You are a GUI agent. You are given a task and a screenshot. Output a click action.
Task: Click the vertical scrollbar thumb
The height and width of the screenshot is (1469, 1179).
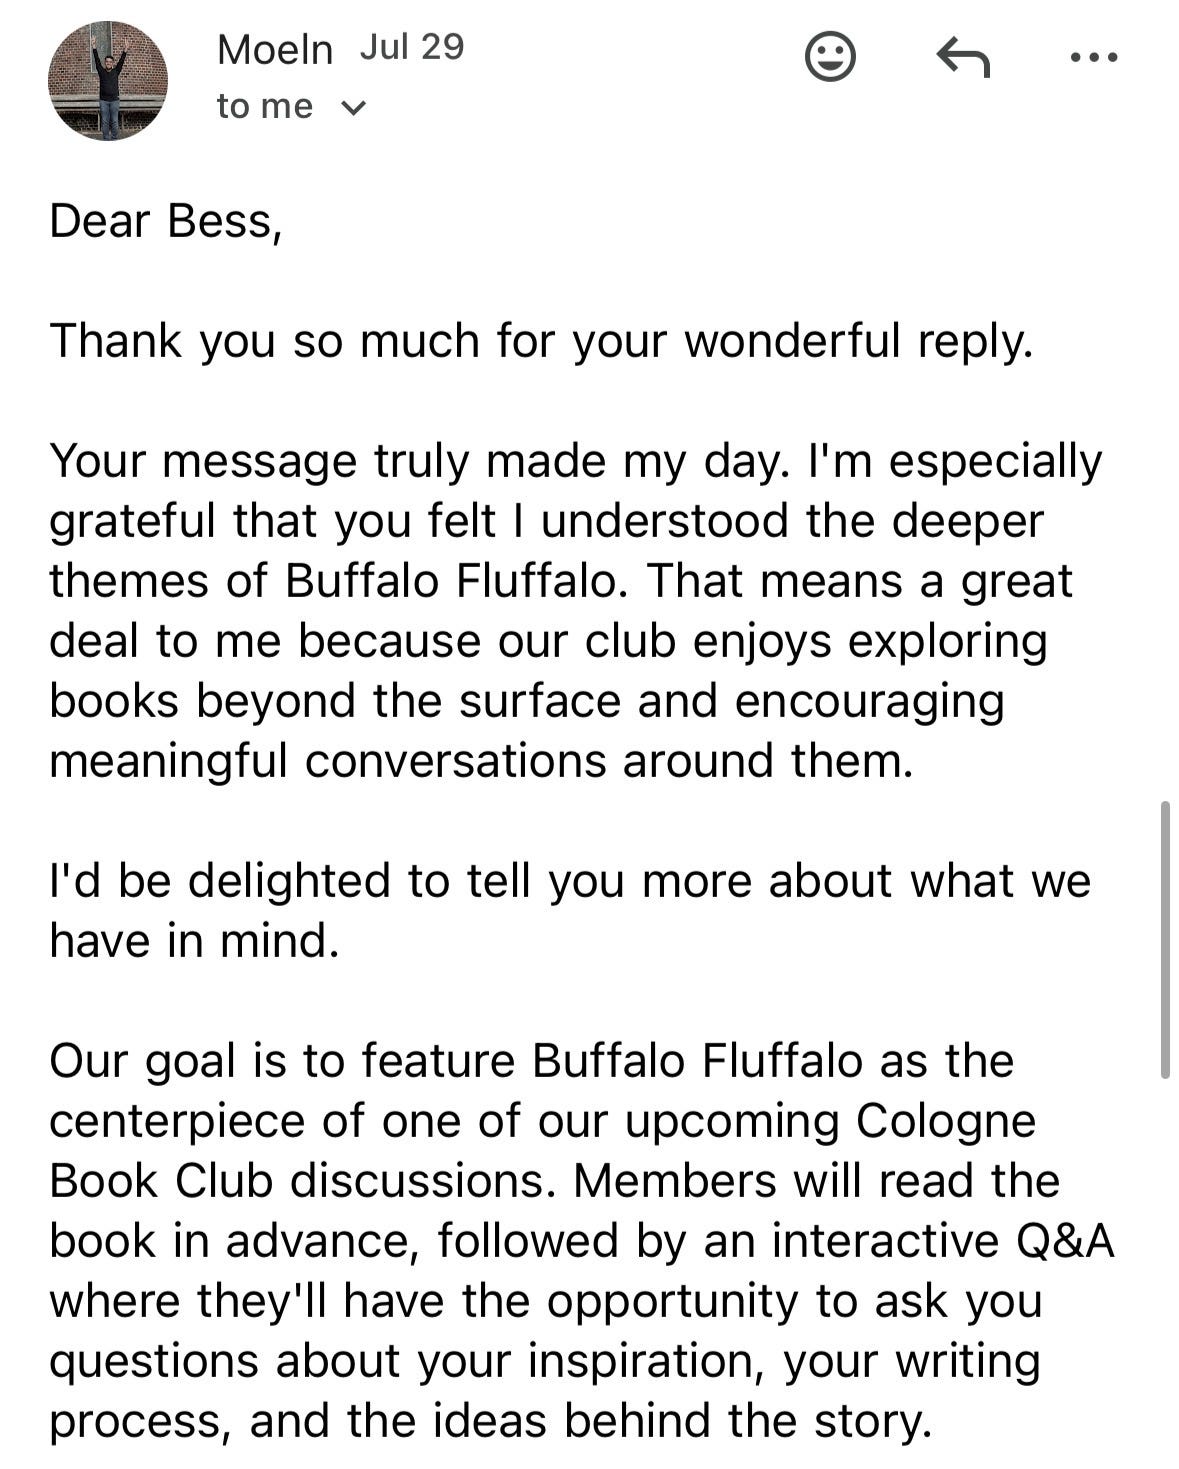pyautogui.click(x=1165, y=939)
